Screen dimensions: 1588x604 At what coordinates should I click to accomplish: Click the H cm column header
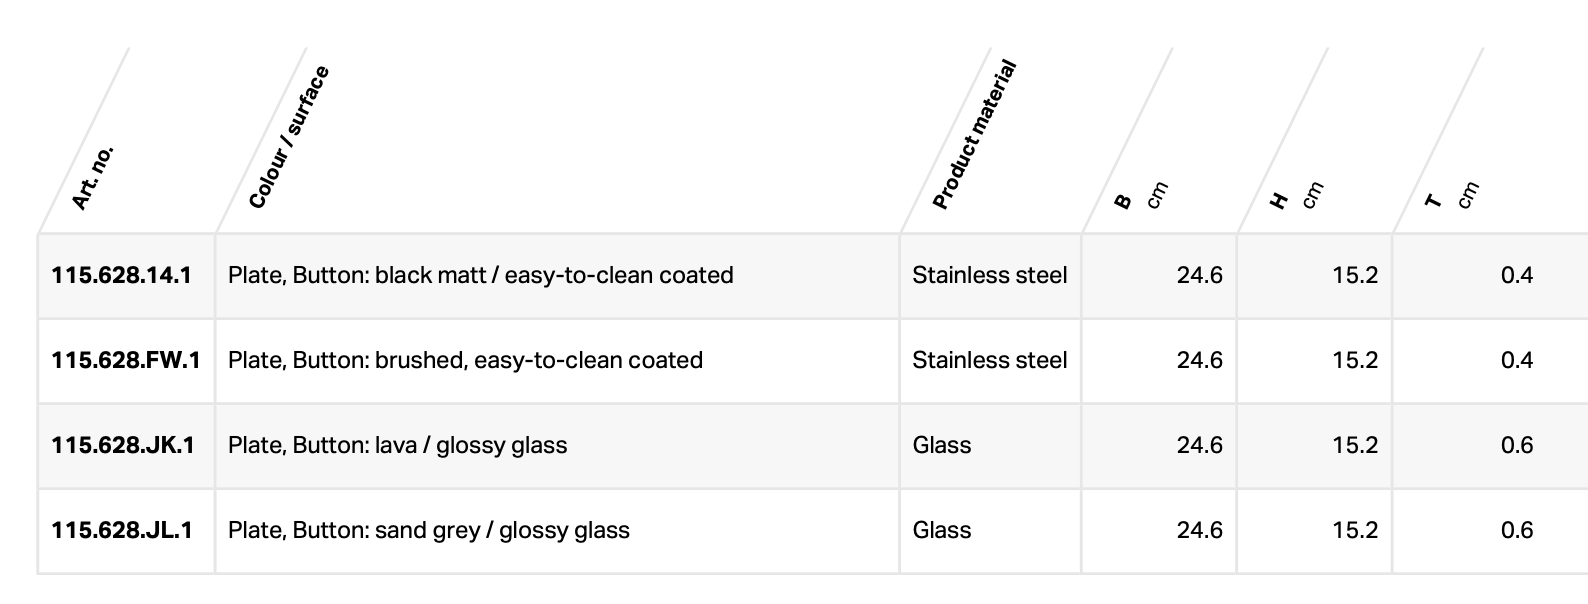click(x=1295, y=195)
